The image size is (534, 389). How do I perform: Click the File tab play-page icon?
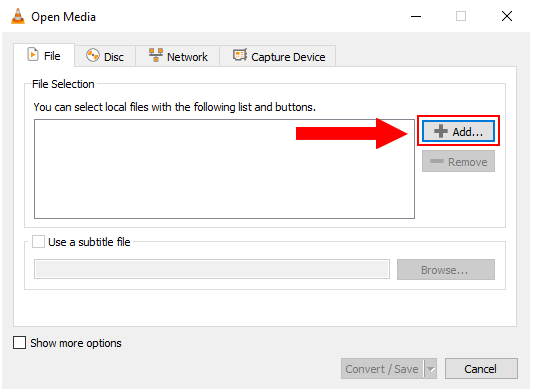[x=33, y=55]
